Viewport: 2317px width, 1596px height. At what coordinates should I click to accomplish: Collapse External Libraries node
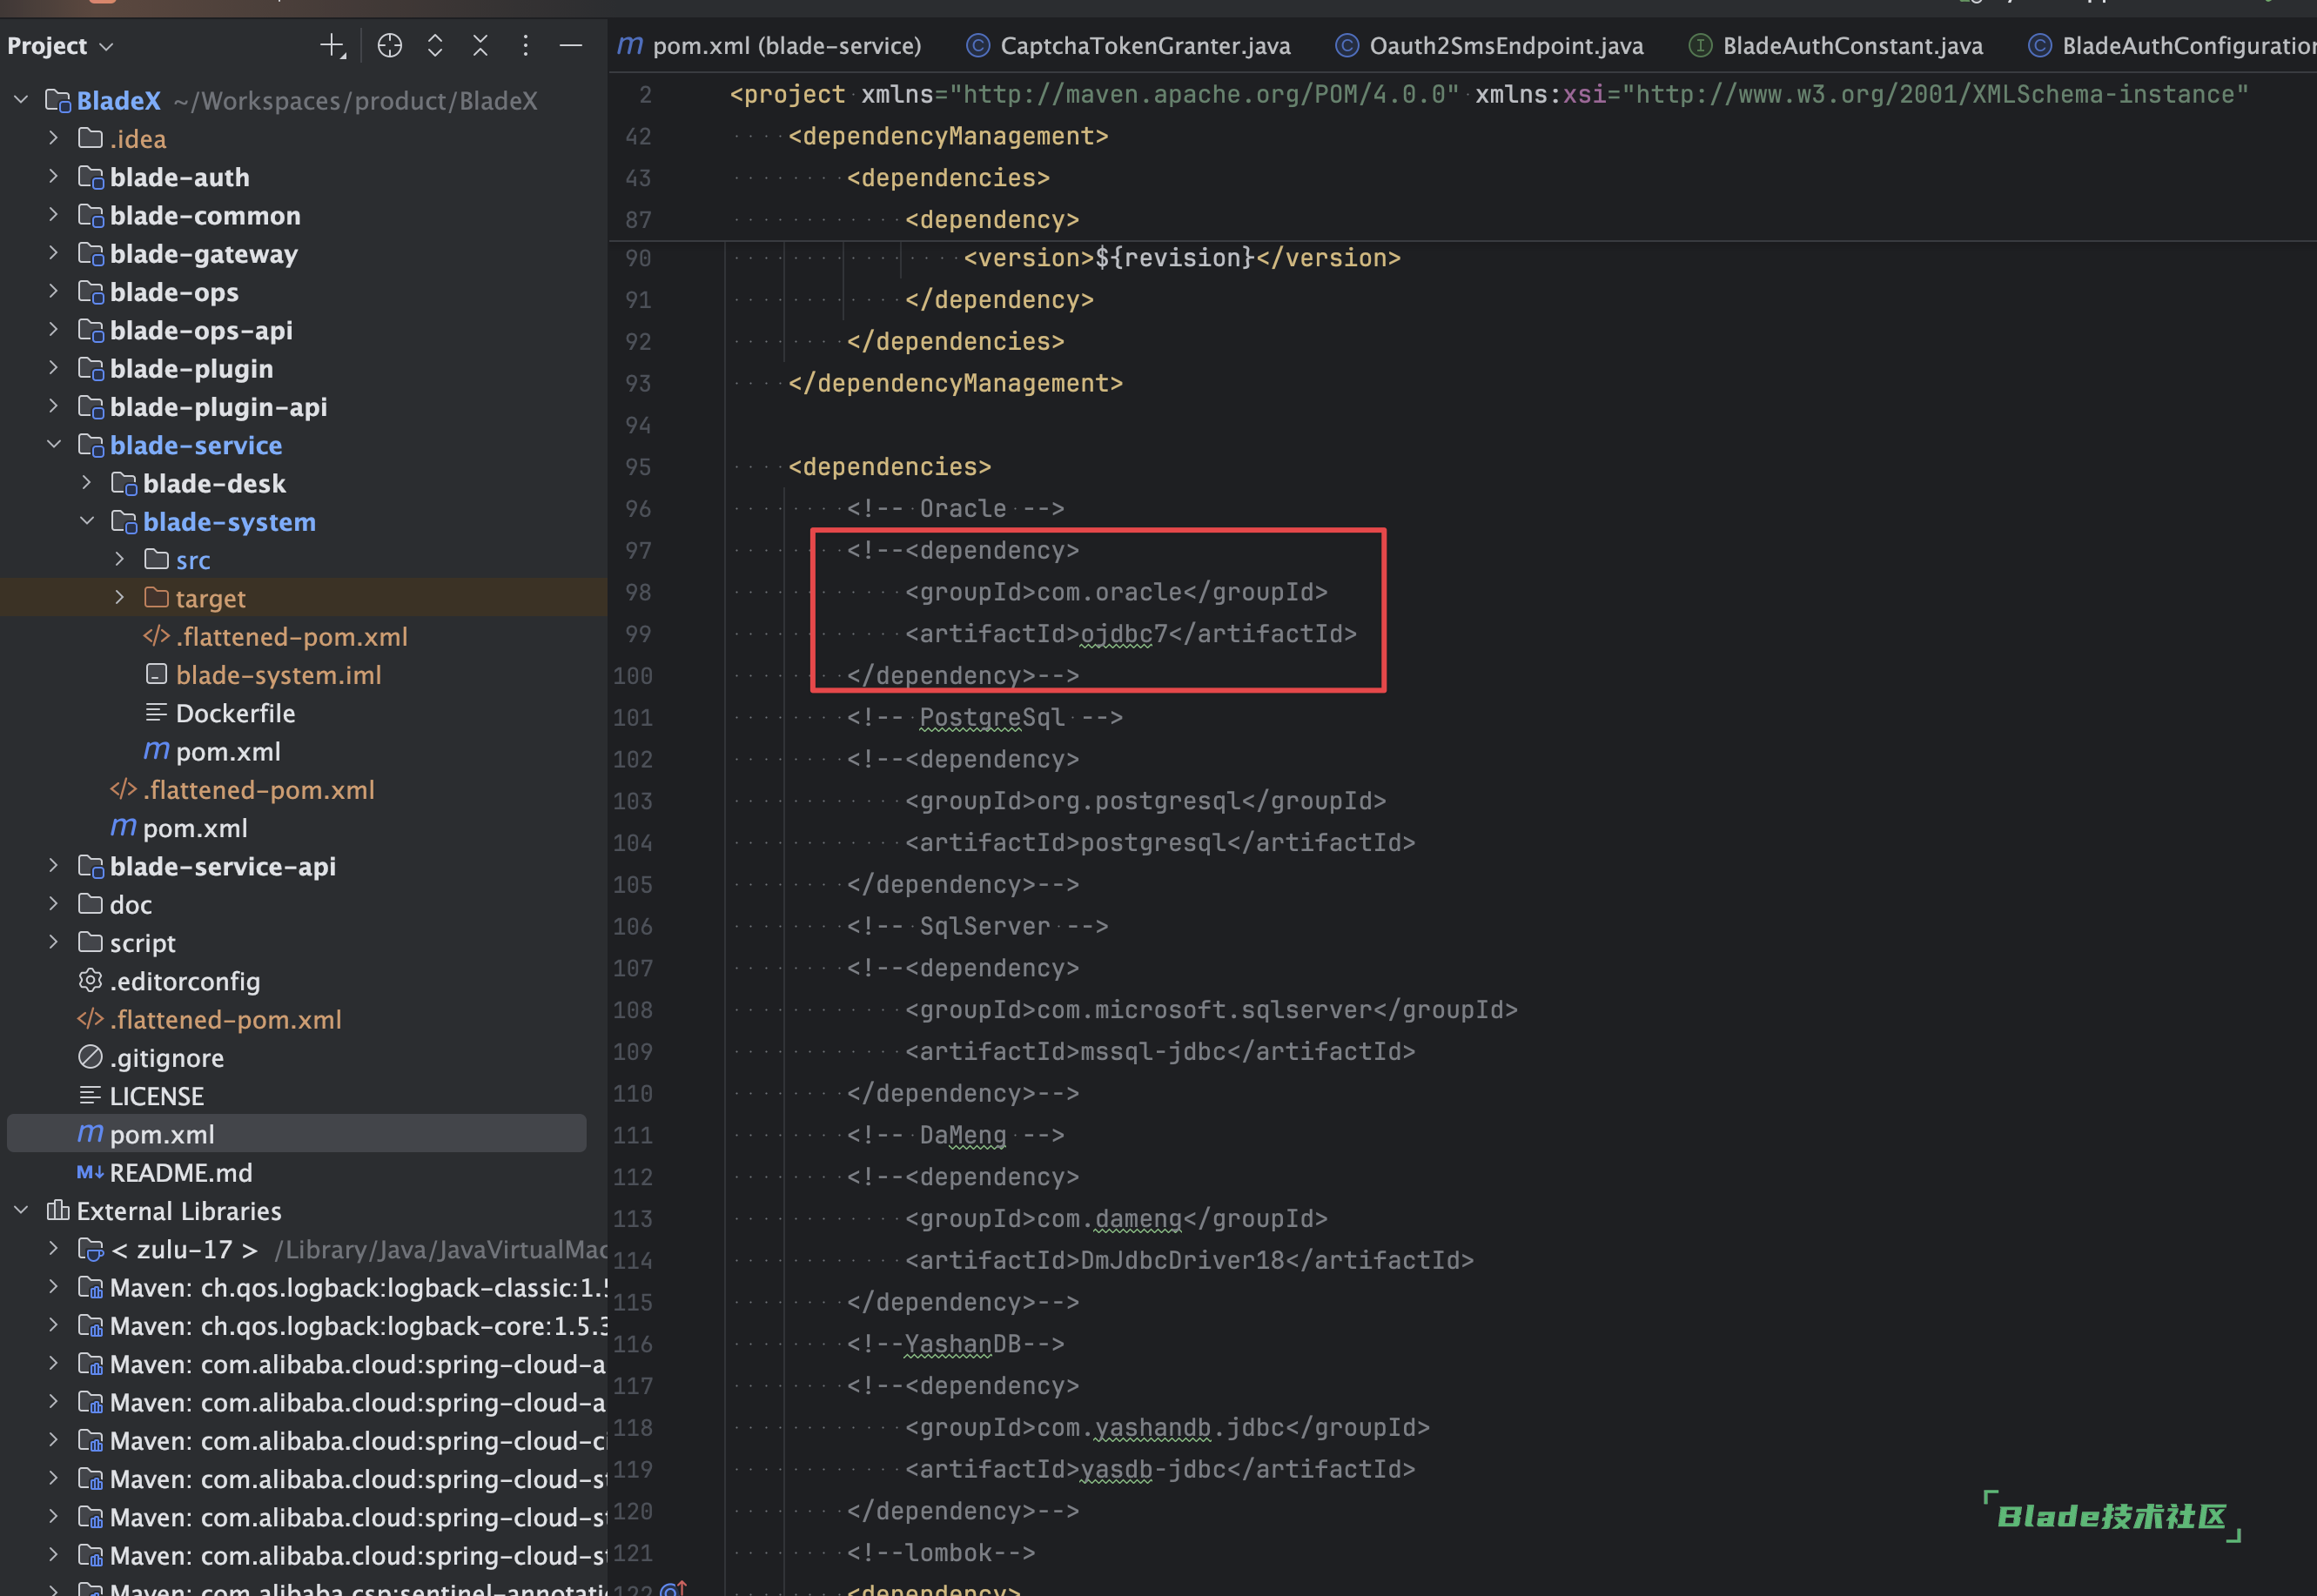pyautogui.click(x=21, y=1210)
